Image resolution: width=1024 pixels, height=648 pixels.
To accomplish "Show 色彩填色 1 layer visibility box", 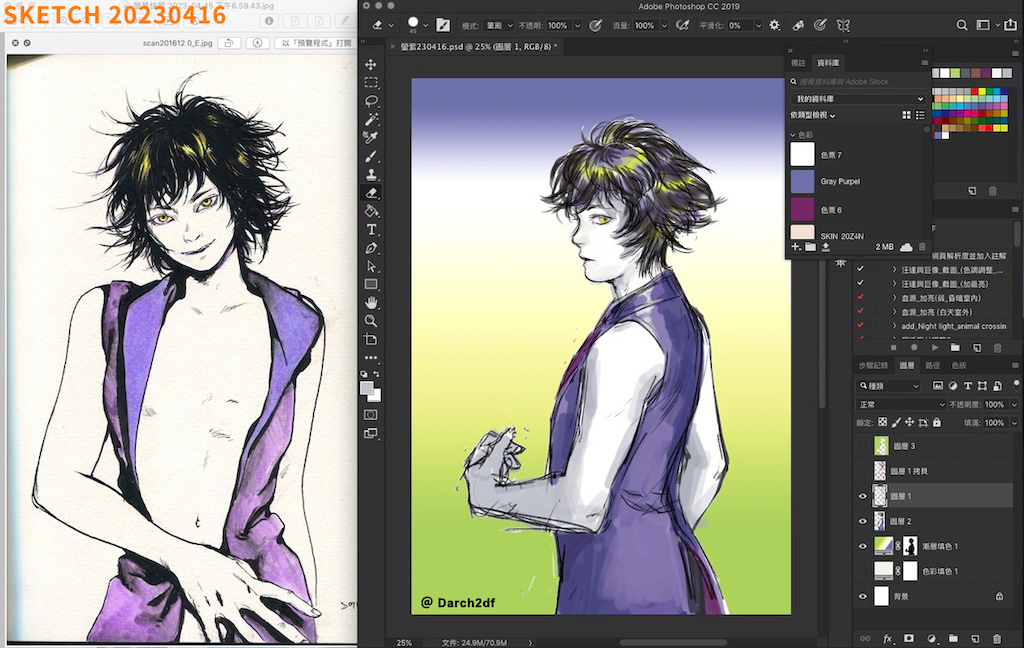I will [x=863, y=571].
